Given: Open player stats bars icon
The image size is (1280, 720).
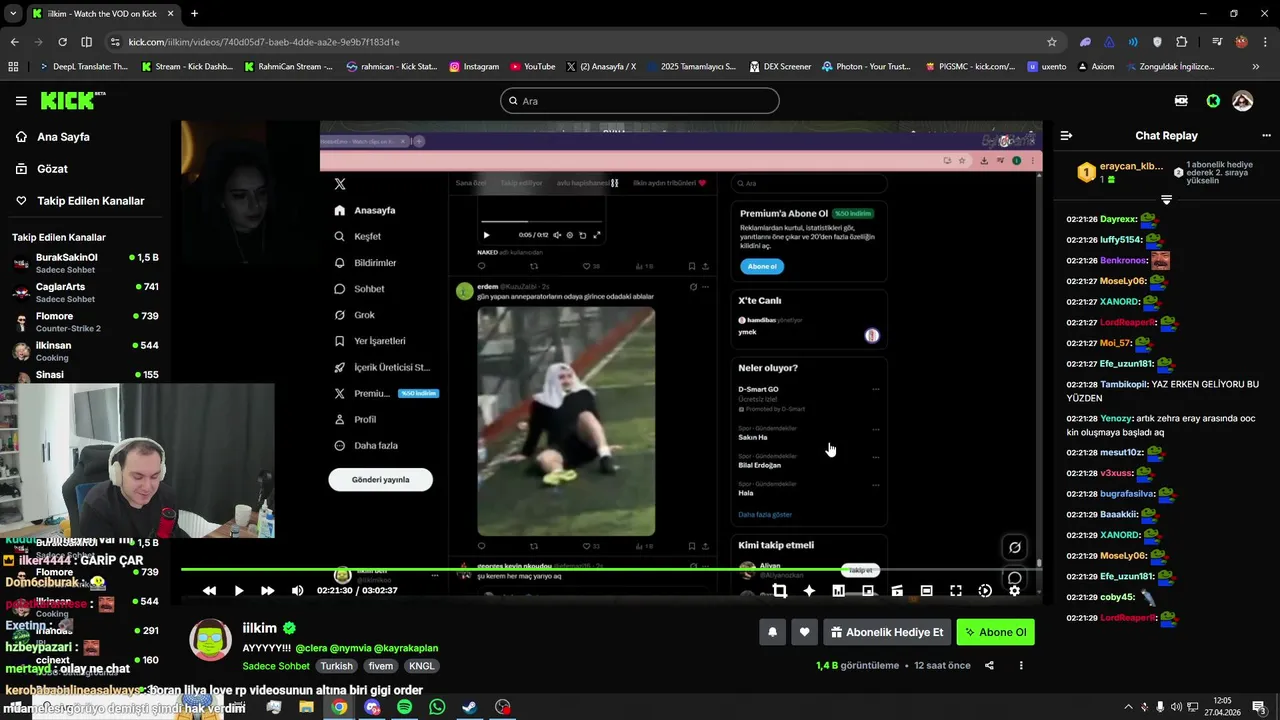Looking at the screenshot, I should click(x=838, y=591).
